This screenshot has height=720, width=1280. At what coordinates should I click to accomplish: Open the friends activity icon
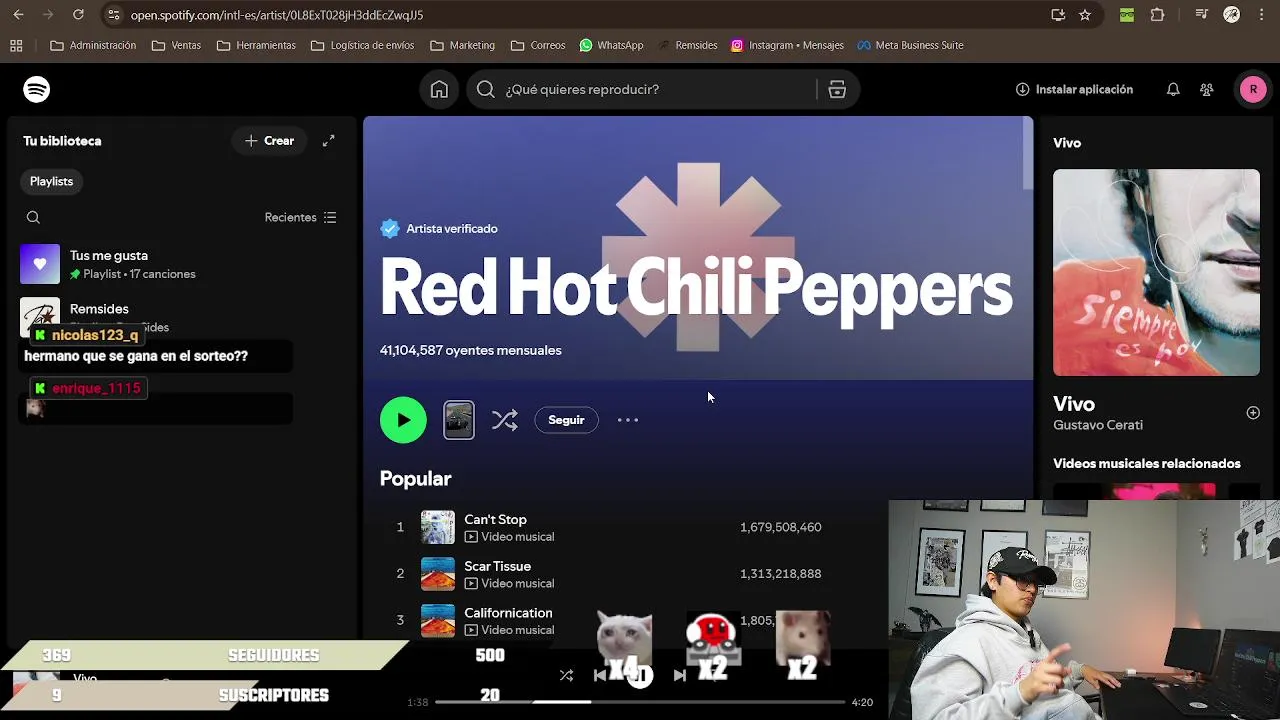coord(1207,89)
